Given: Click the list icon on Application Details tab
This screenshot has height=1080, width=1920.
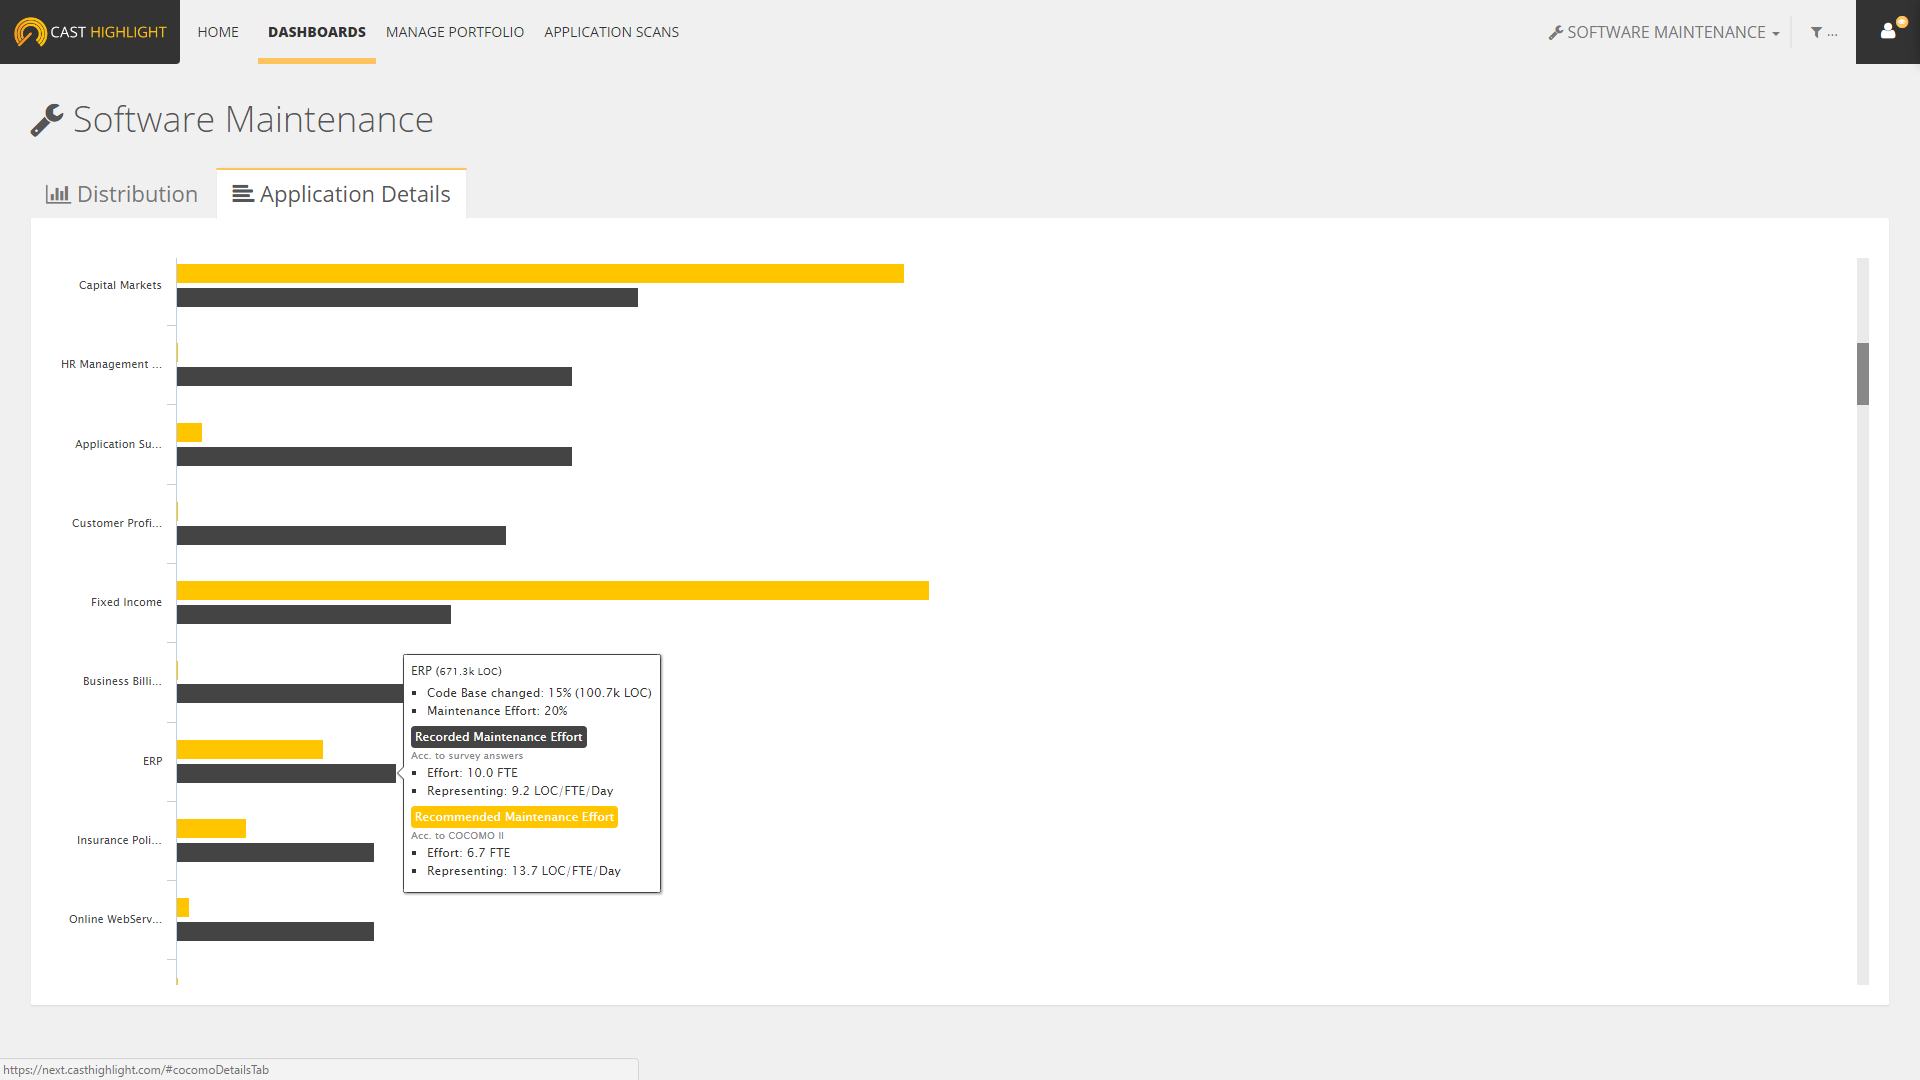Looking at the screenshot, I should (242, 194).
